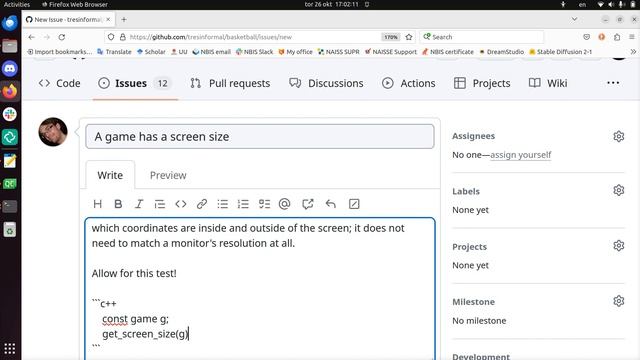The image size is (640, 360).
Task: Reset the 170% zoom level badge
Action: point(390,37)
